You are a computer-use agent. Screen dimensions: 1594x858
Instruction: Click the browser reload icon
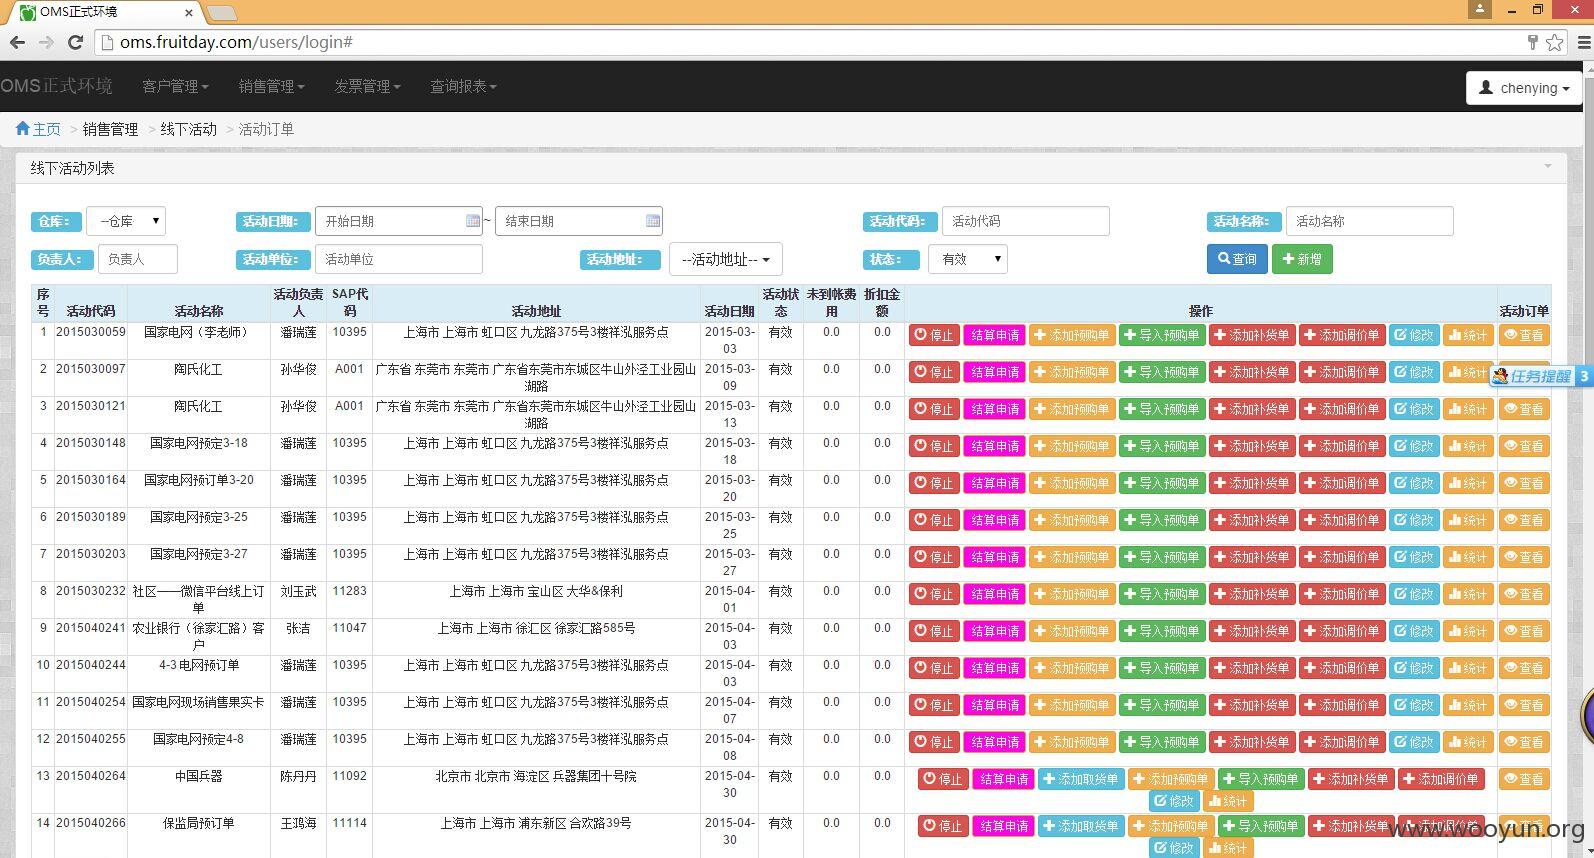[x=75, y=42]
